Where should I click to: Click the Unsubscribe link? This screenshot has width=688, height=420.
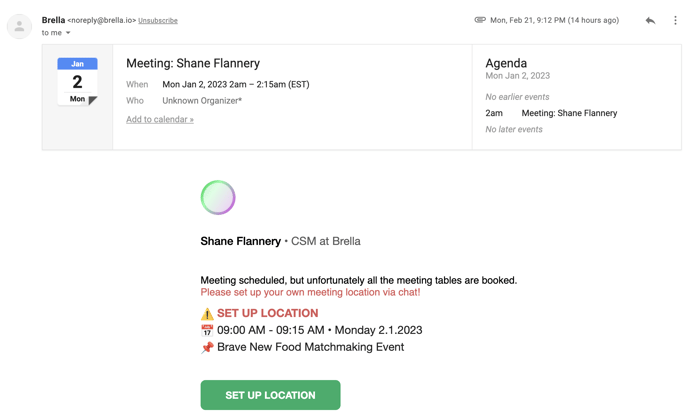[158, 21]
